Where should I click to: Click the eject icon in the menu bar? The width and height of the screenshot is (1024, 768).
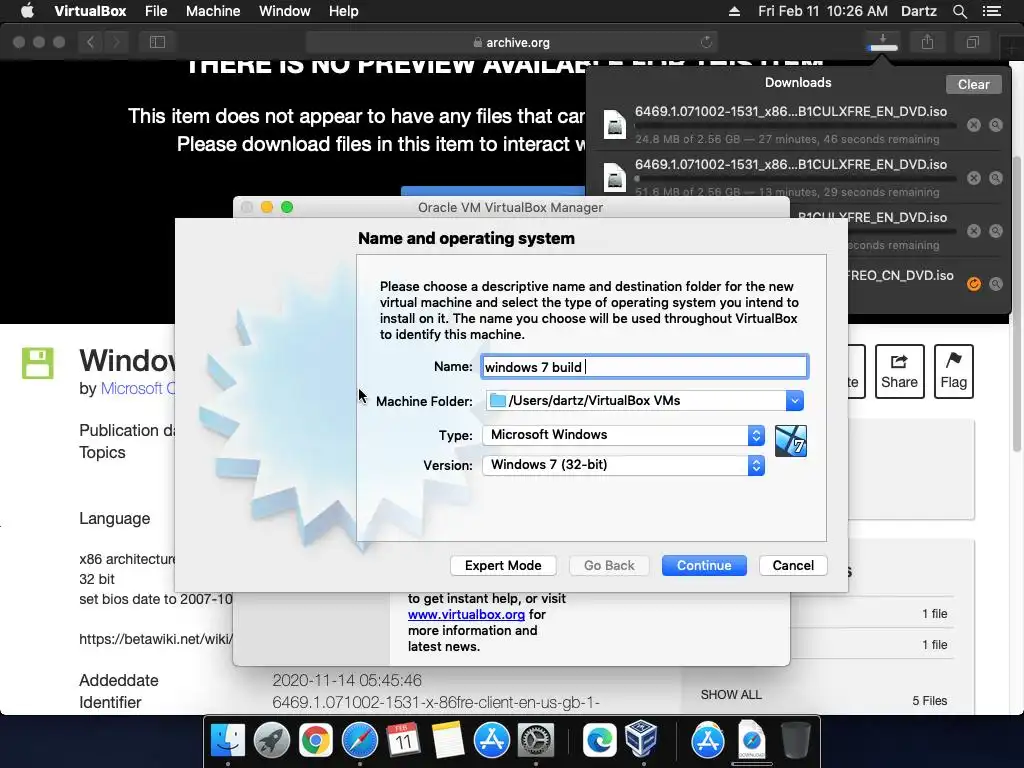[734, 11]
